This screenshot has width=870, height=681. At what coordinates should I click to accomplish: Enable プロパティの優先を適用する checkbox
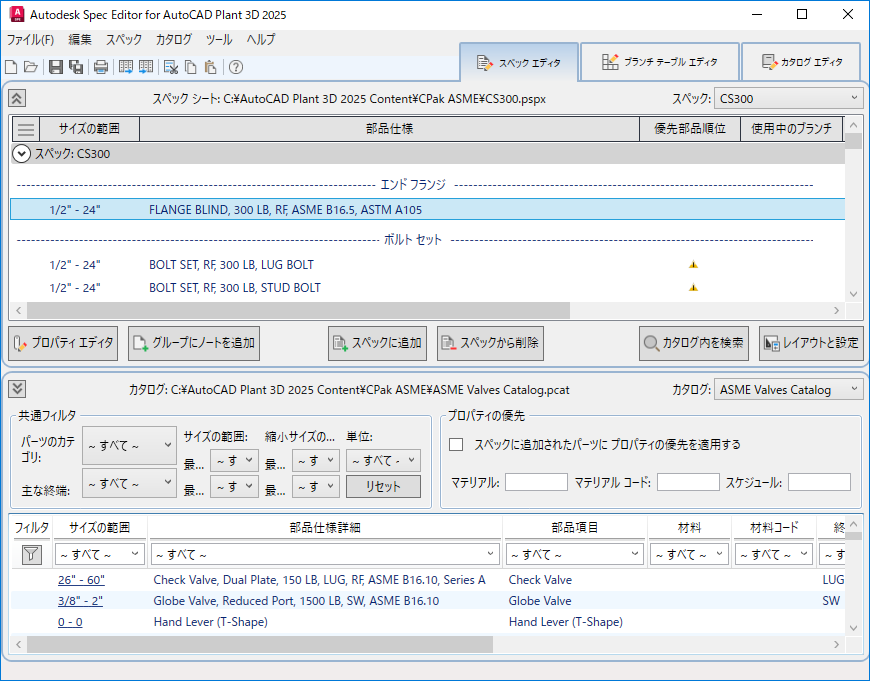pyautogui.click(x=456, y=445)
